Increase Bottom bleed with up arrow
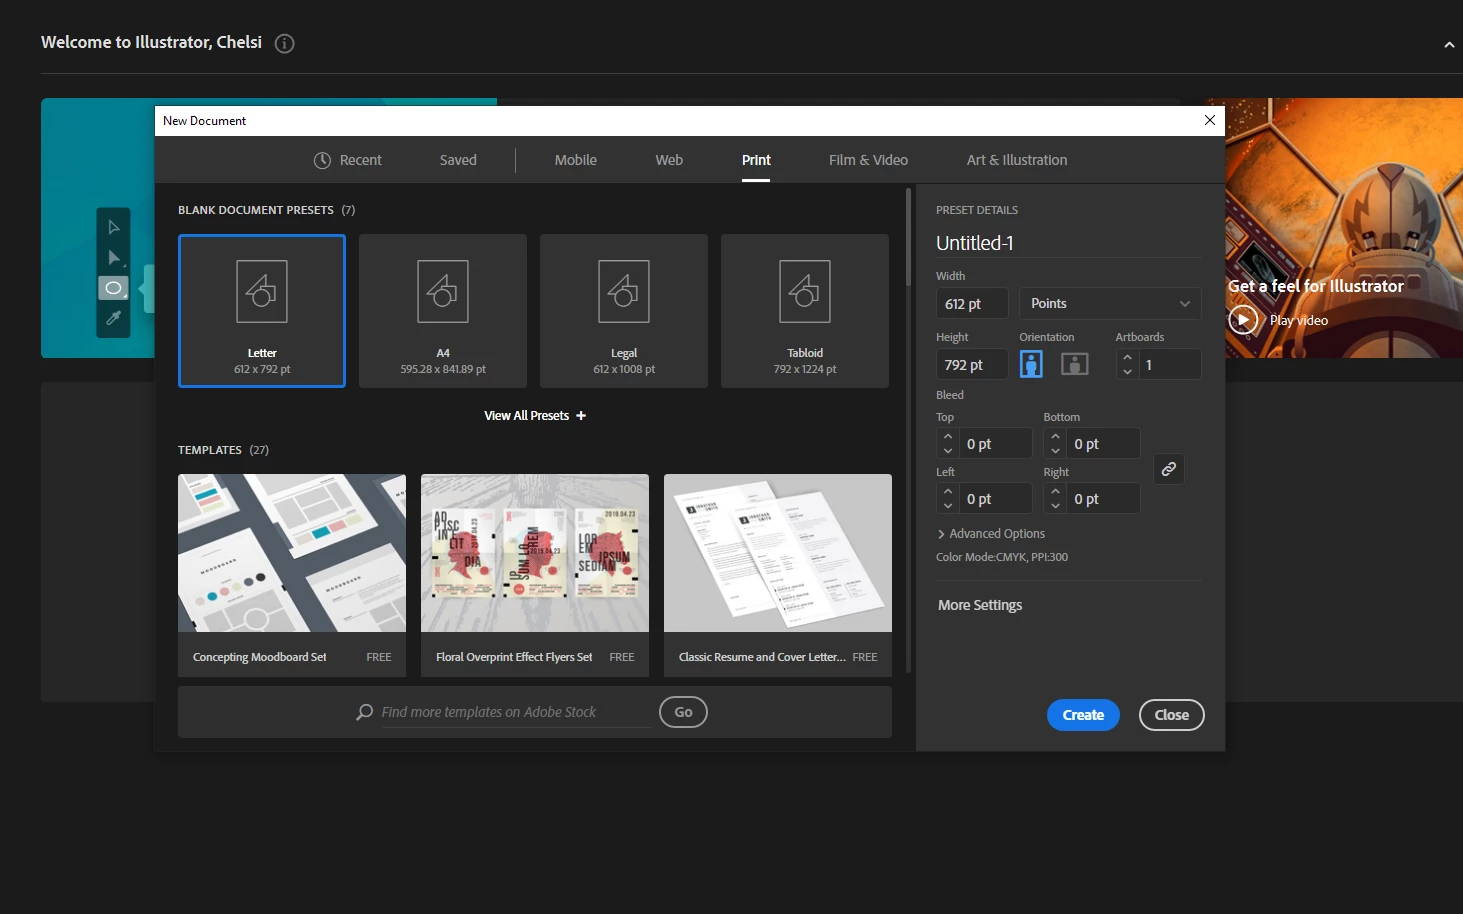 point(1055,436)
